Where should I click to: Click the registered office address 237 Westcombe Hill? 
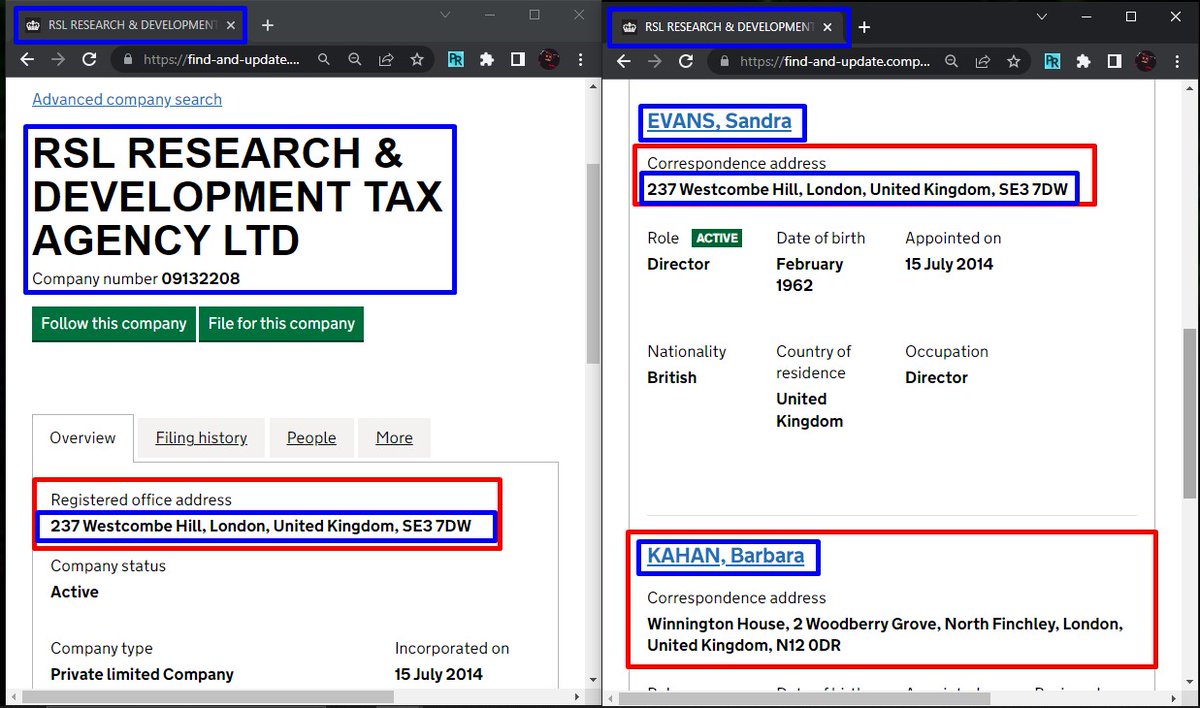pyautogui.click(x=260, y=526)
